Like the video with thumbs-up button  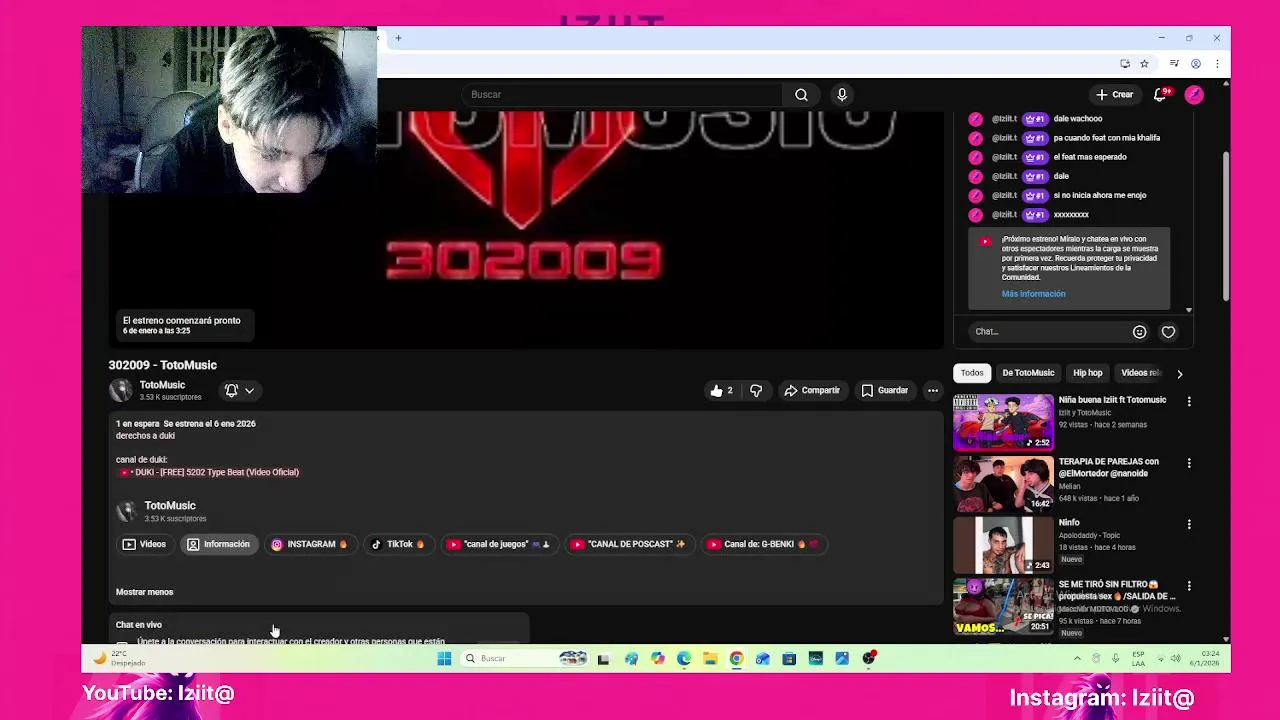tap(721, 390)
